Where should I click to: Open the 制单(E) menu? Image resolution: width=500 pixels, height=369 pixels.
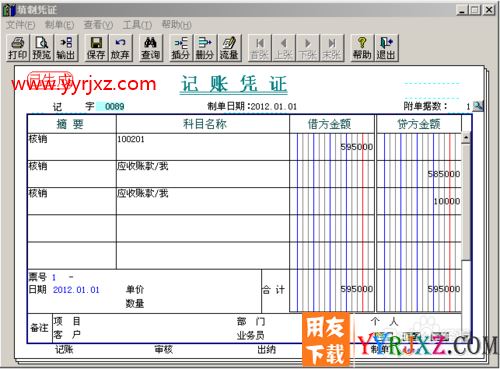click(60, 25)
